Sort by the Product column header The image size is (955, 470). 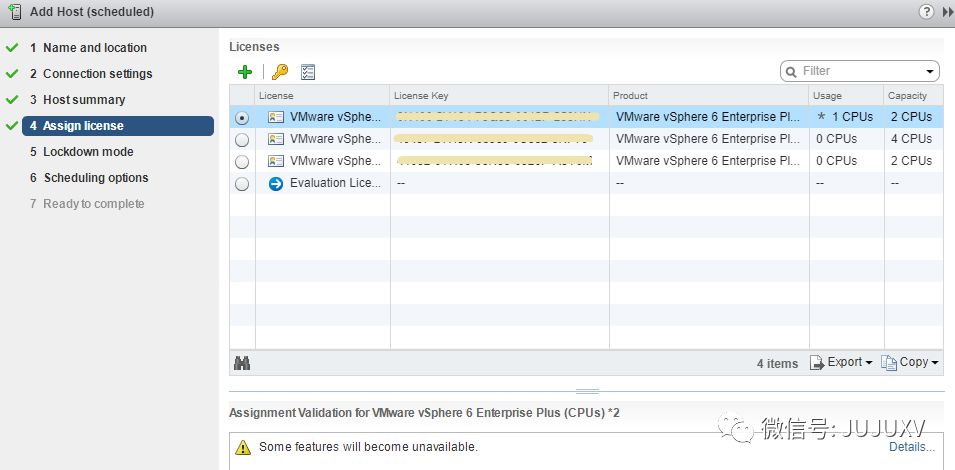(709, 96)
